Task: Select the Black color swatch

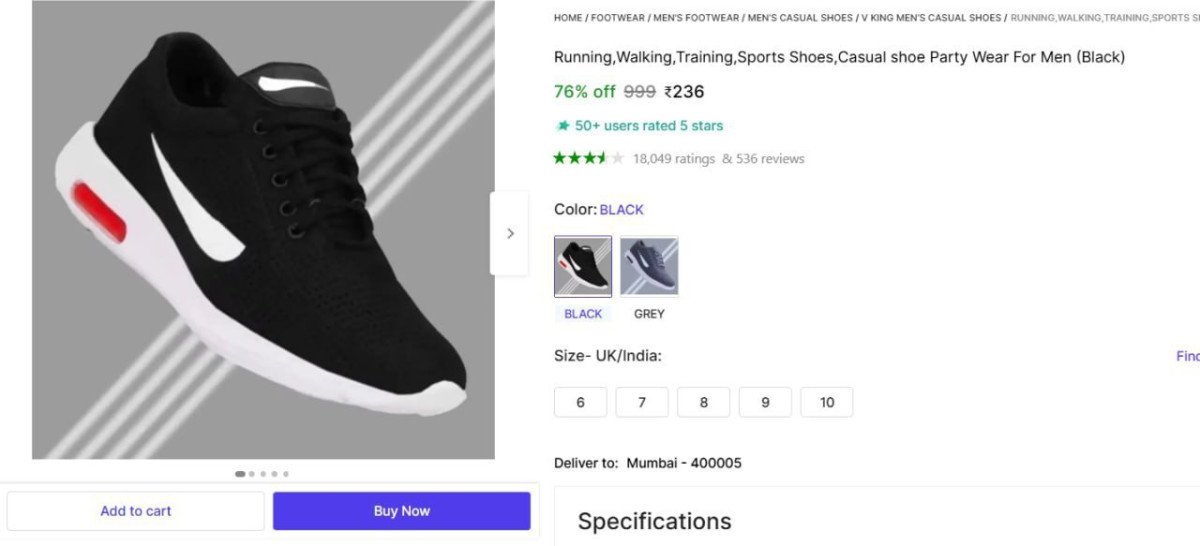Action: (x=583, y=267)
